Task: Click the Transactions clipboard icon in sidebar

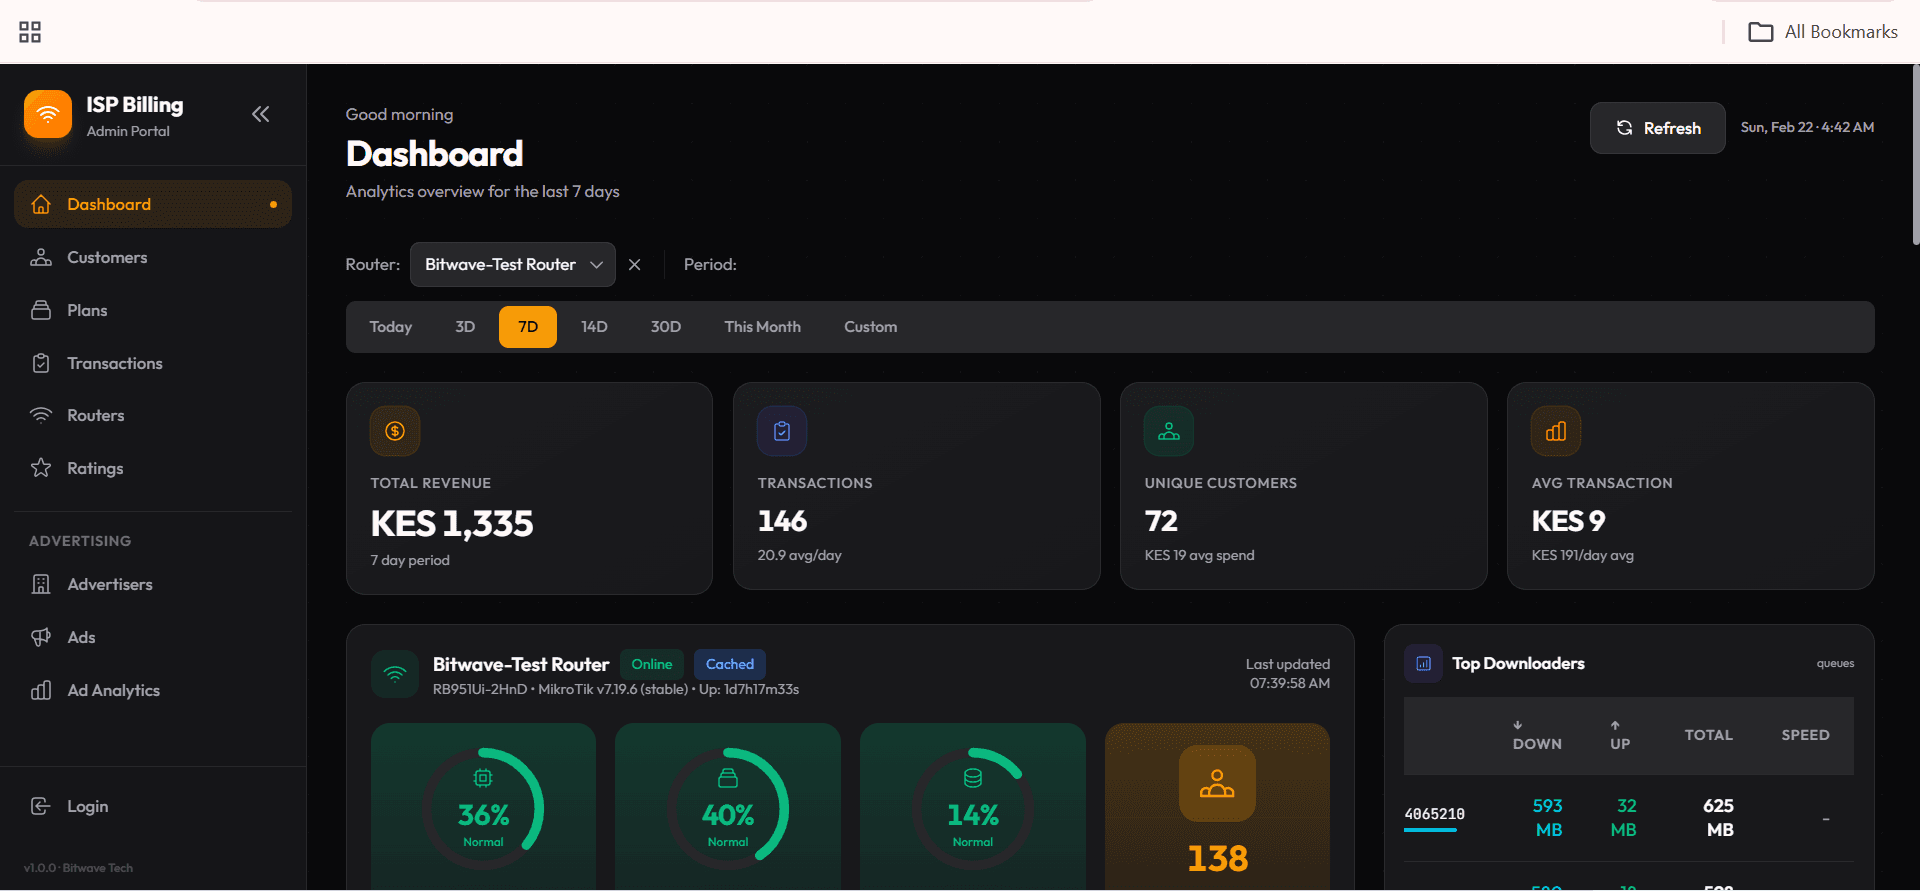Action: click(x=41, y=363)
